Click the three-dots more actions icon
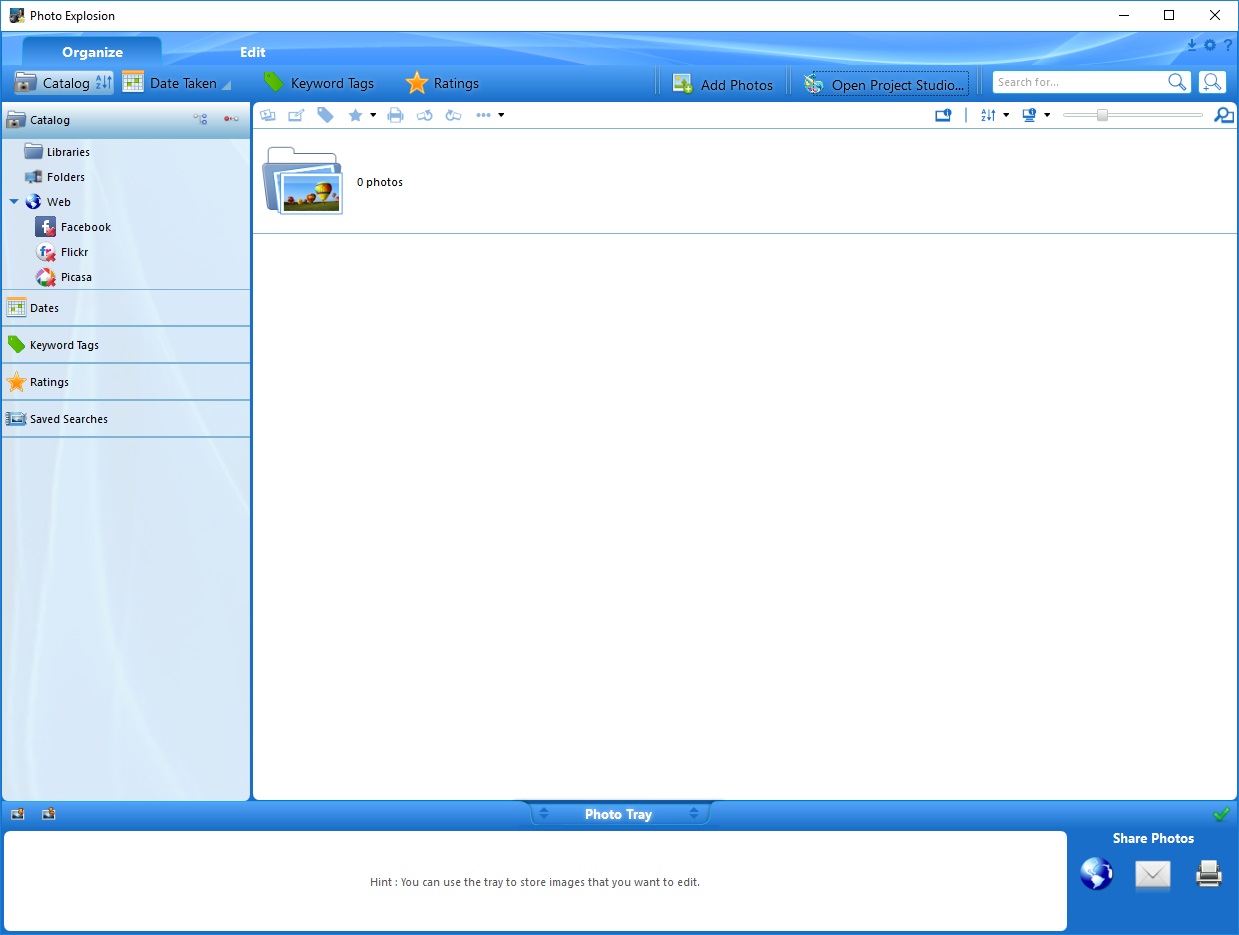 [483, 115]
